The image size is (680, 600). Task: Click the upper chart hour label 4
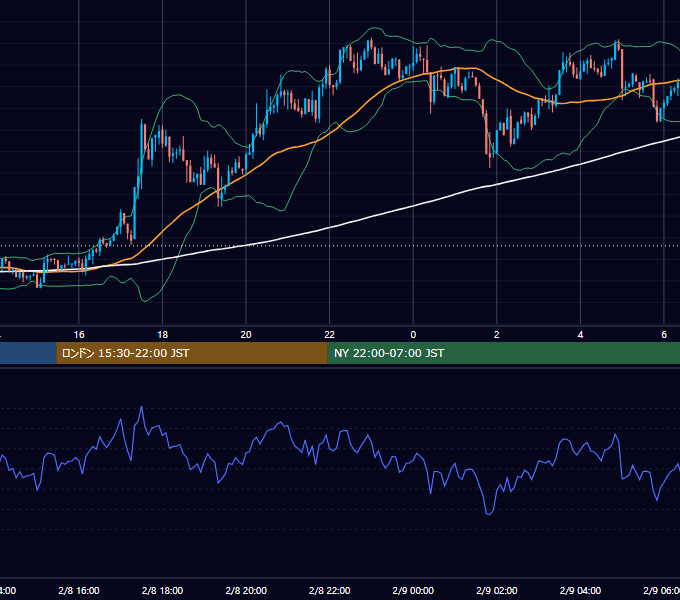click(x=580, y=335)
